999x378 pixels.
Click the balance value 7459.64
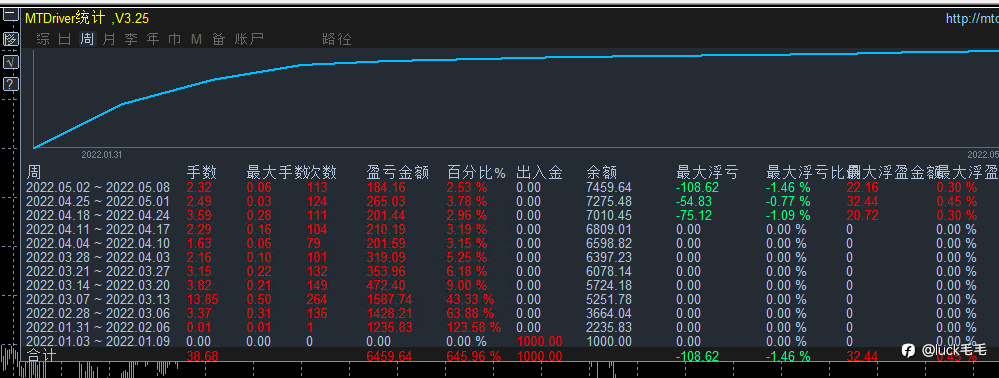609,187
